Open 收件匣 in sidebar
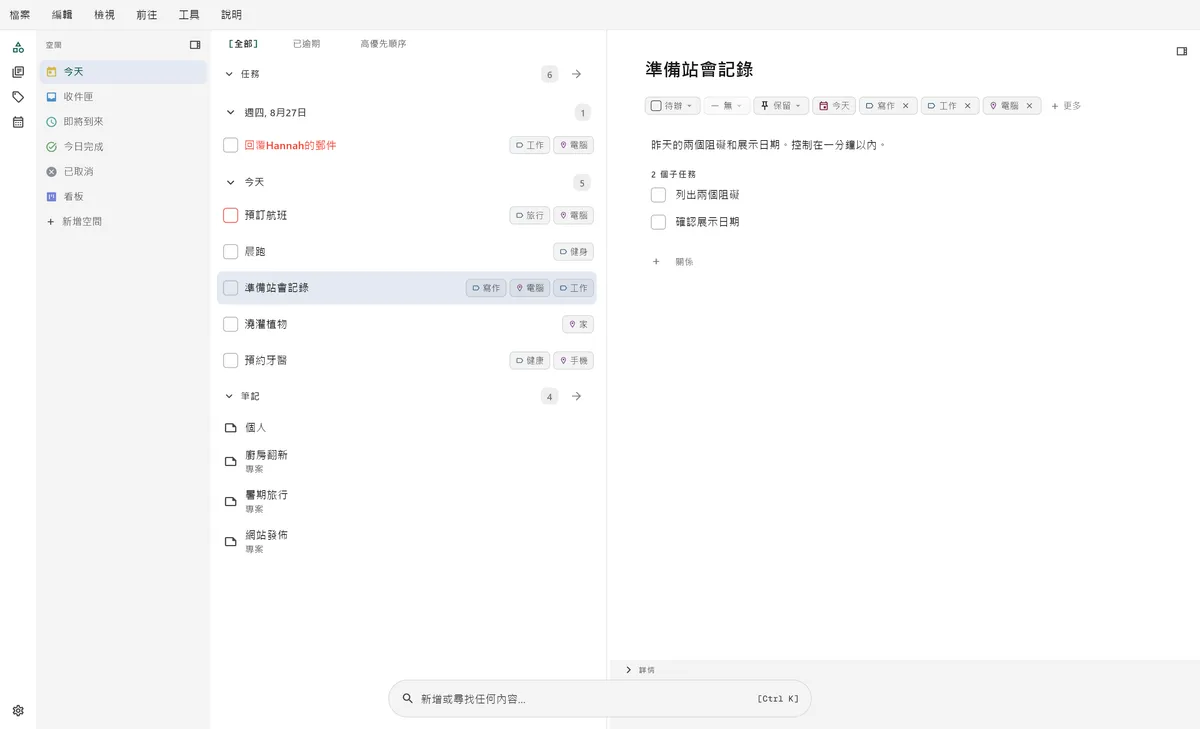The width and height of the screenshot is (1200, 729). (123, 97)
